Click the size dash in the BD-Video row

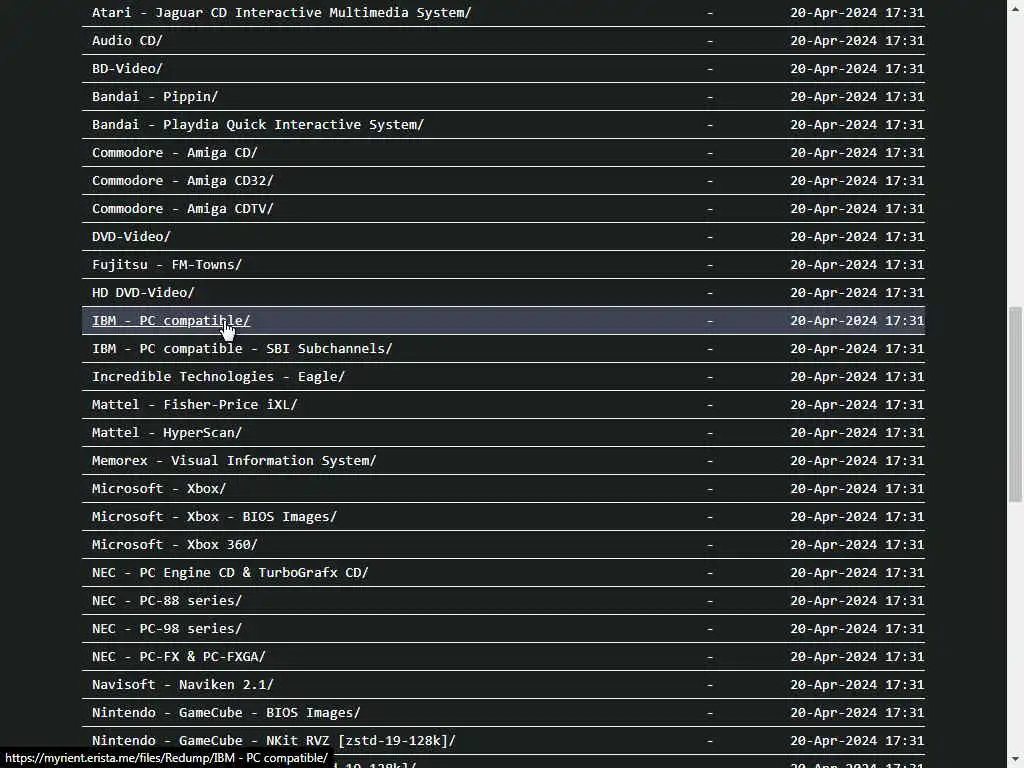(x=710, y=69)
